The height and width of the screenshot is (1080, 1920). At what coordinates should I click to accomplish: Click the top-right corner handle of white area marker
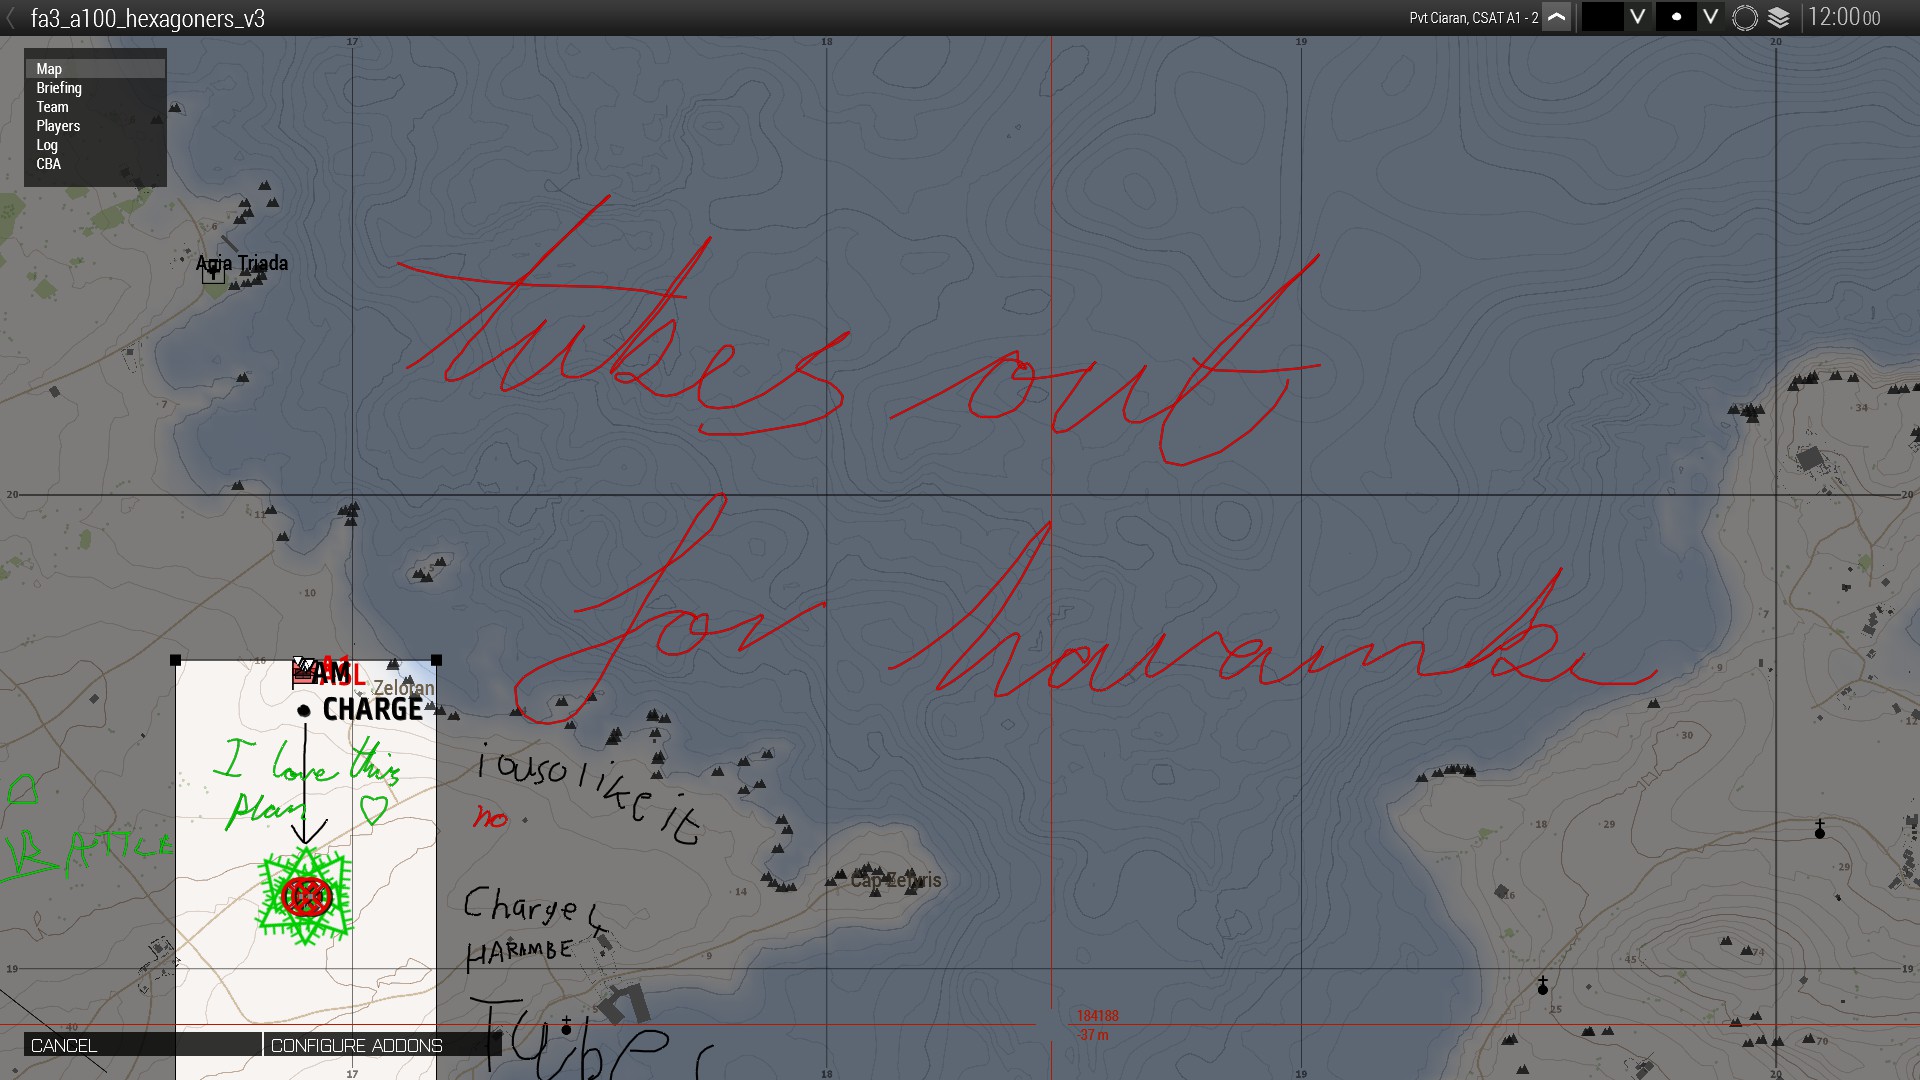[x=436, y=660]
